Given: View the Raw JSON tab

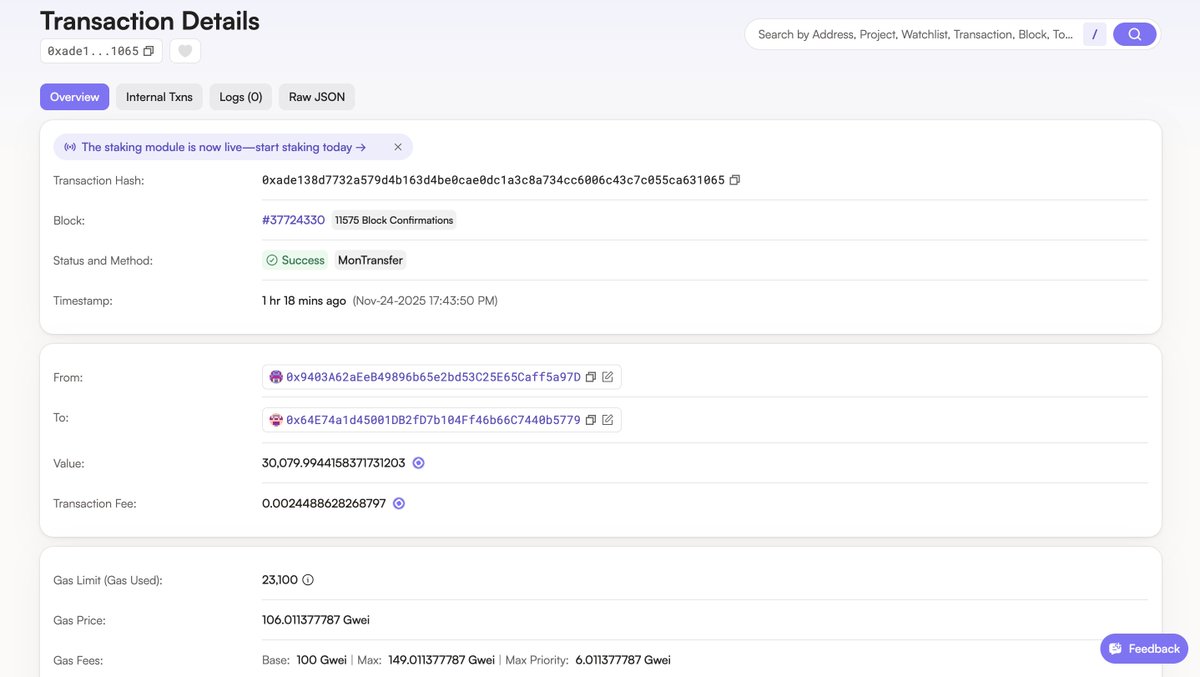Looking at the screenshot, I should (317, 97).
